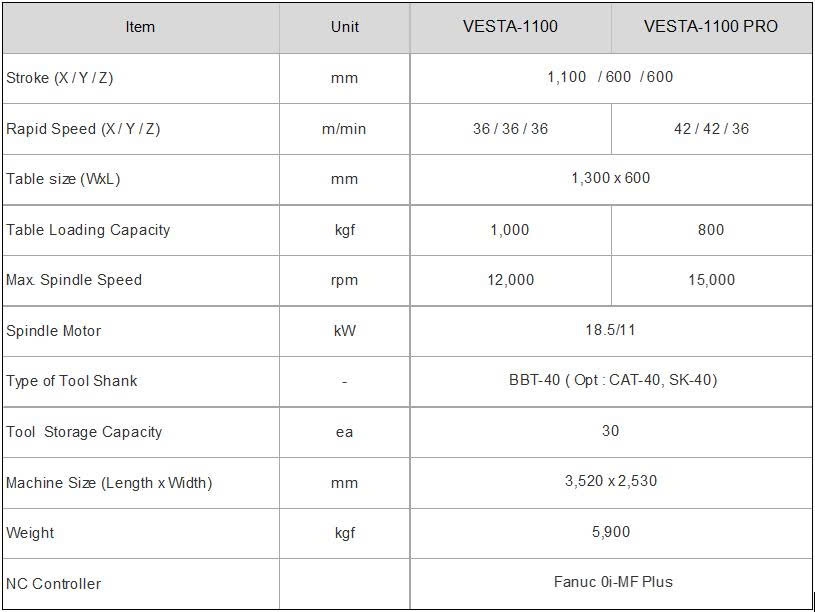Select the VESTA-1100 column header

510,27
